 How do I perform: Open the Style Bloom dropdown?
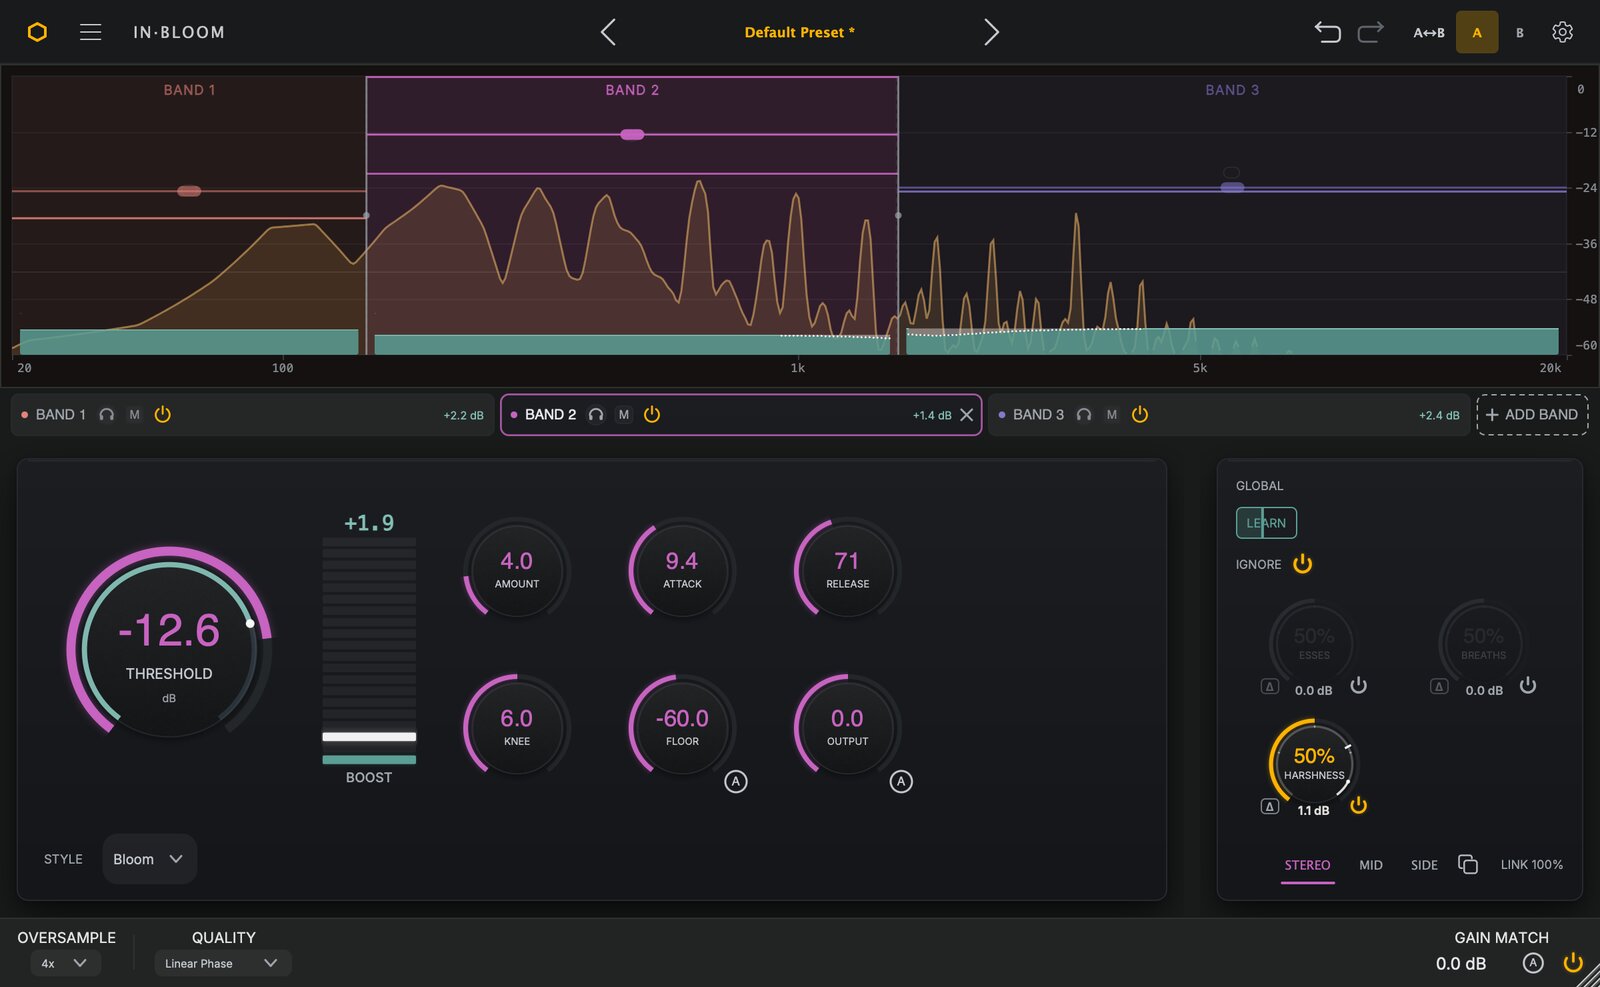(149, 859)
